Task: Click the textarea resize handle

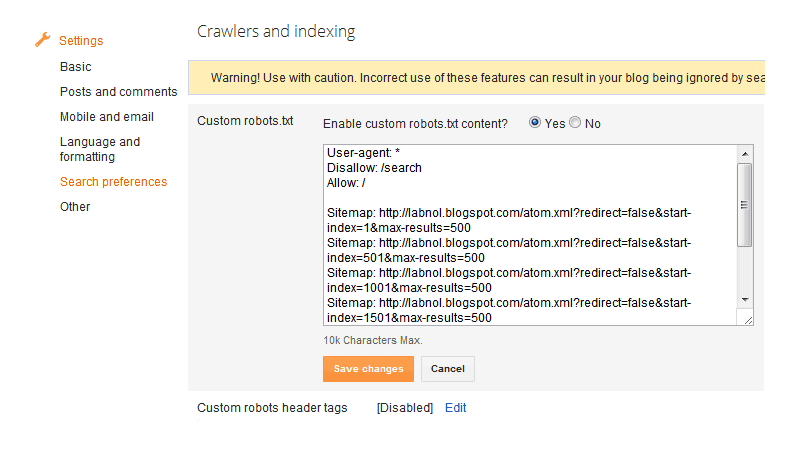Action: click(745, 318)
